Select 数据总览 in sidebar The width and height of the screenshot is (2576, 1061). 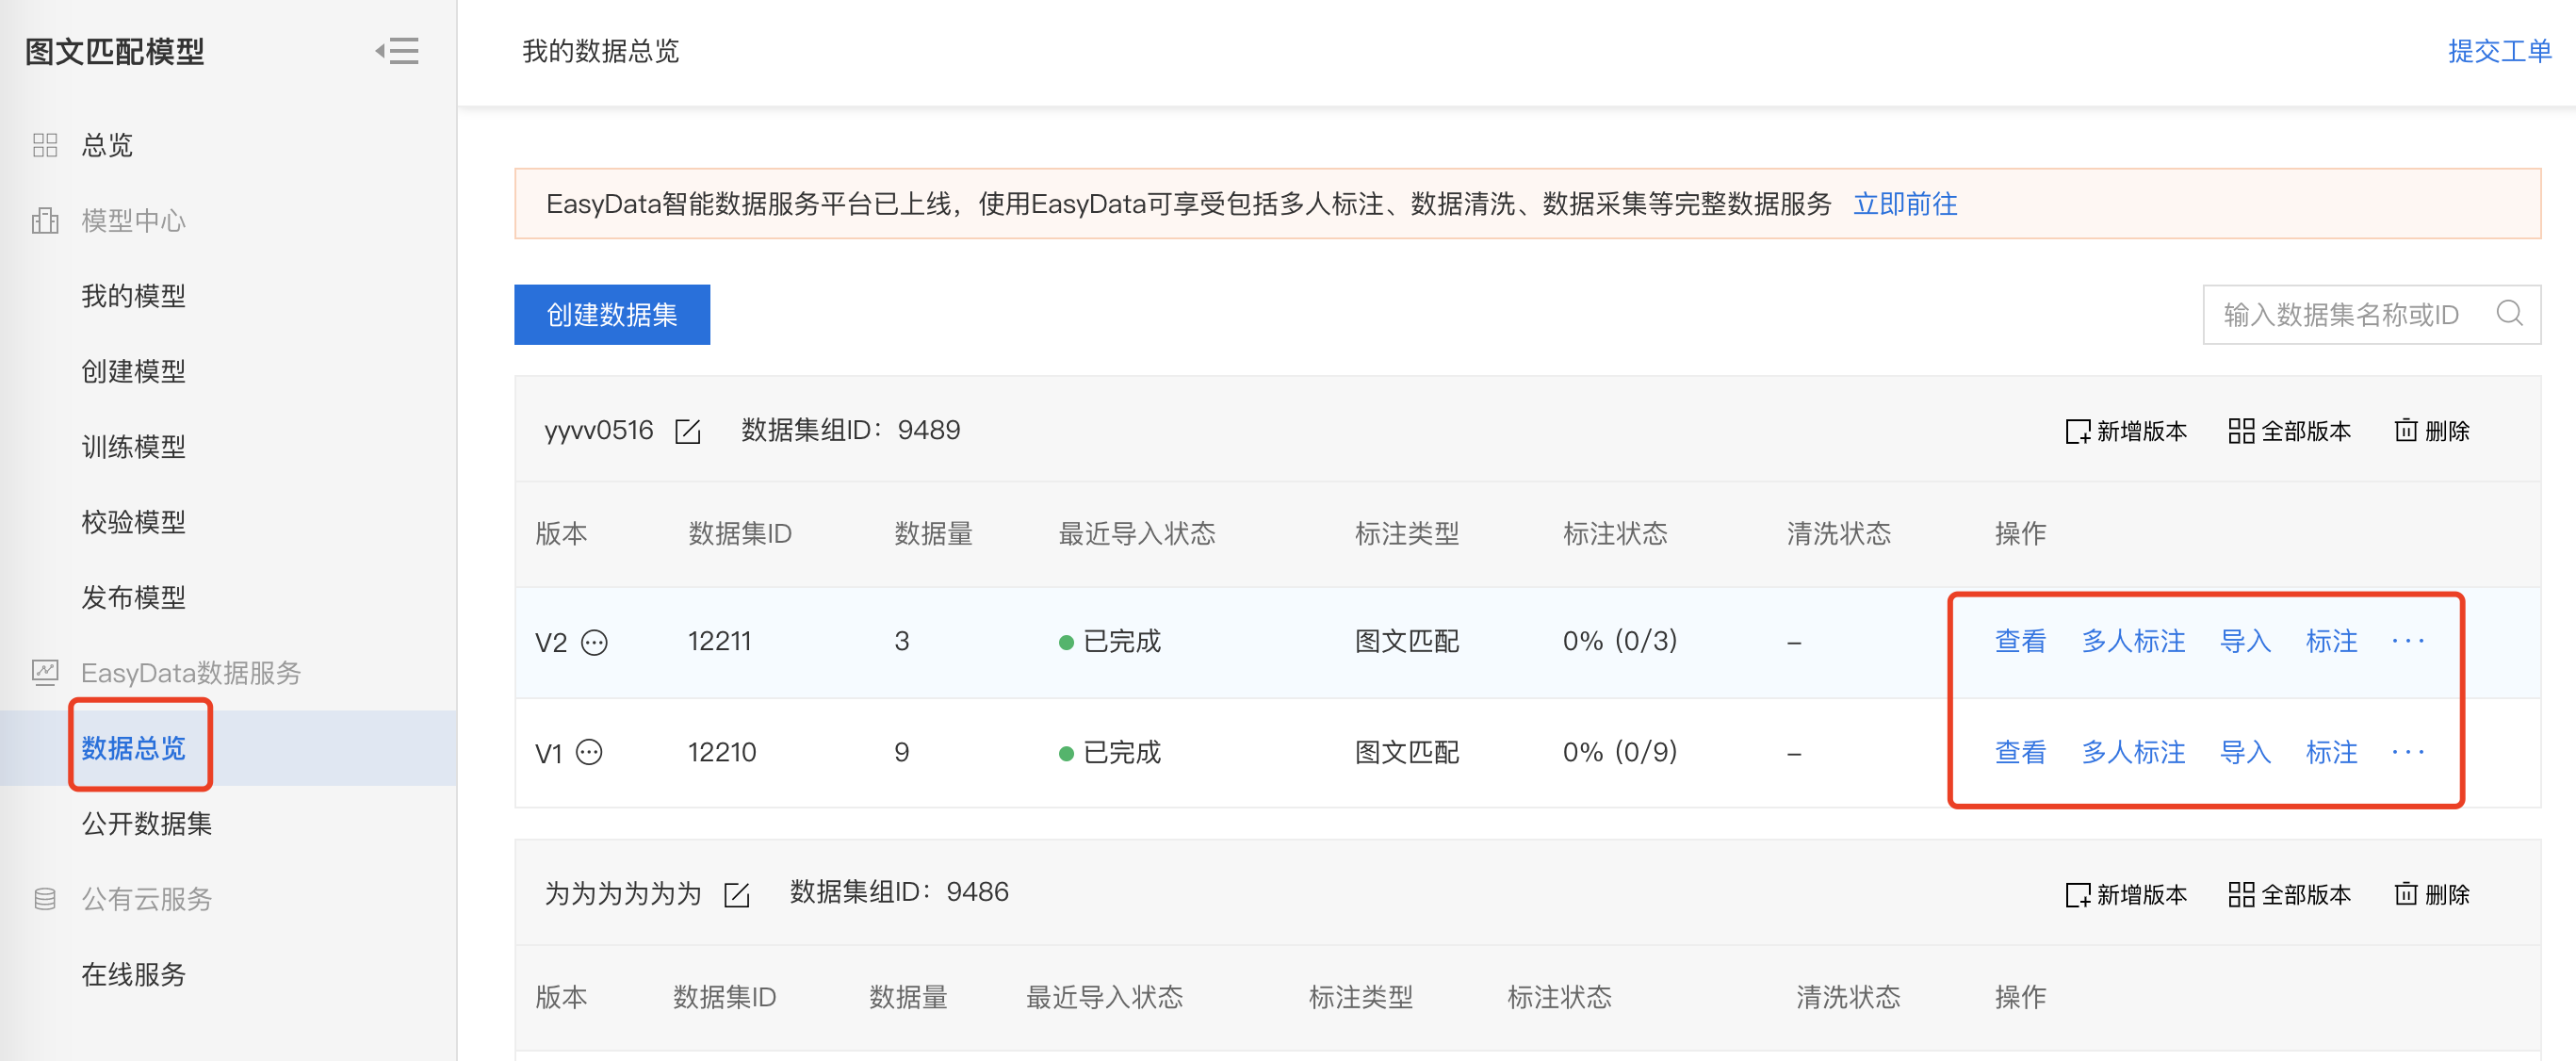(133, 748)
